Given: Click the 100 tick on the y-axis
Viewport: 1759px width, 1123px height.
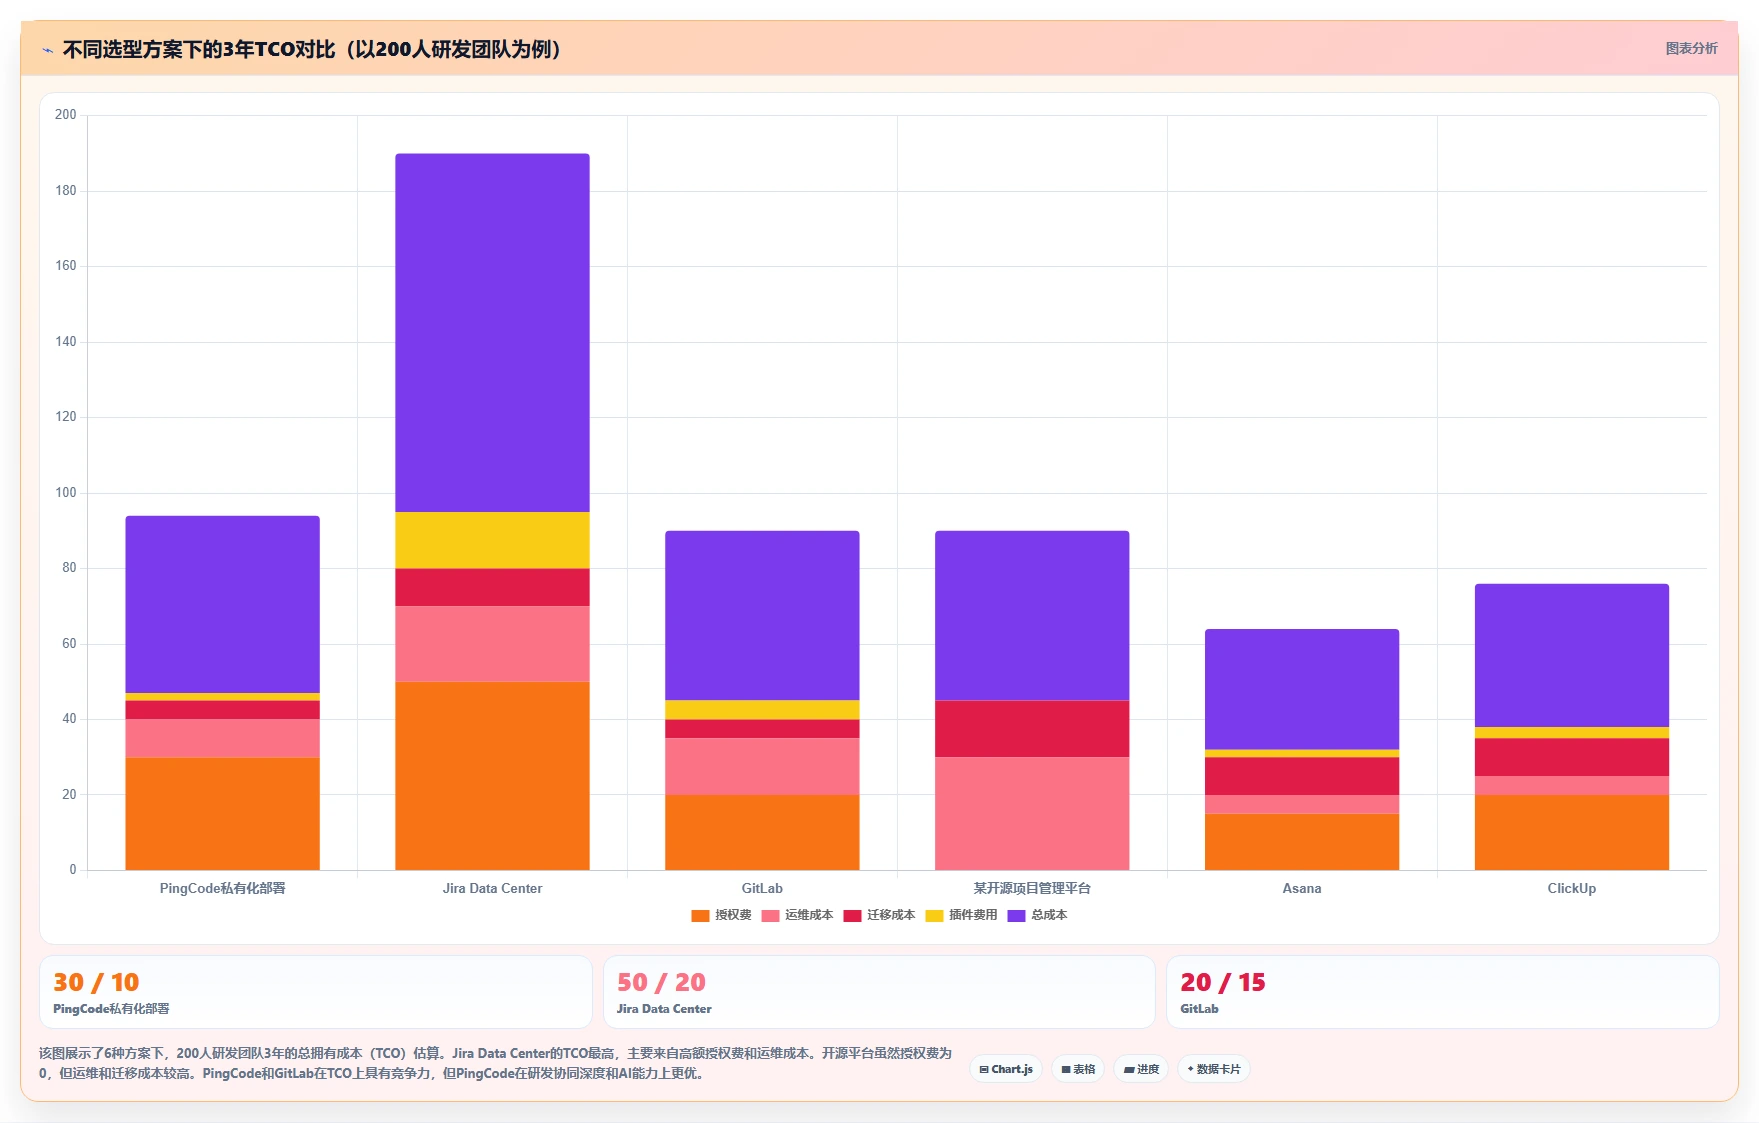Looking at the screenshot, I should (x=66, y=492).
